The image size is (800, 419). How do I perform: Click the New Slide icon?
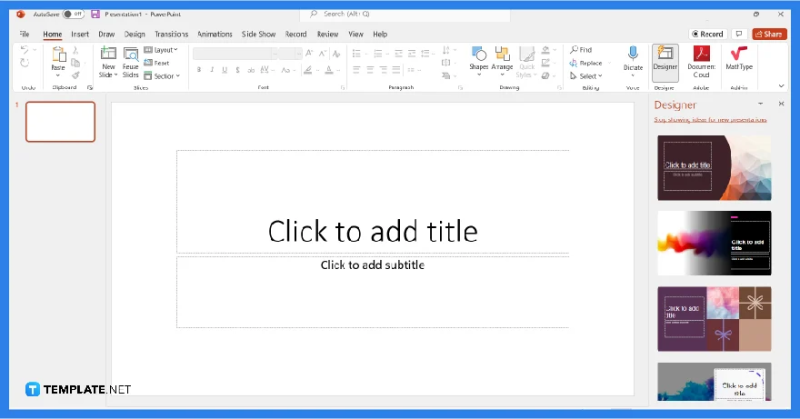pos(108,55)
